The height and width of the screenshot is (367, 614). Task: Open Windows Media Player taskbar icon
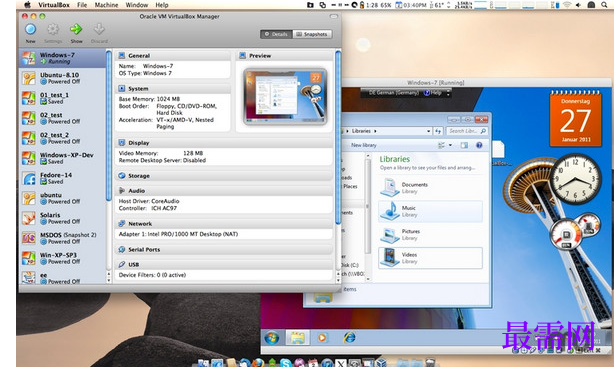322,337
